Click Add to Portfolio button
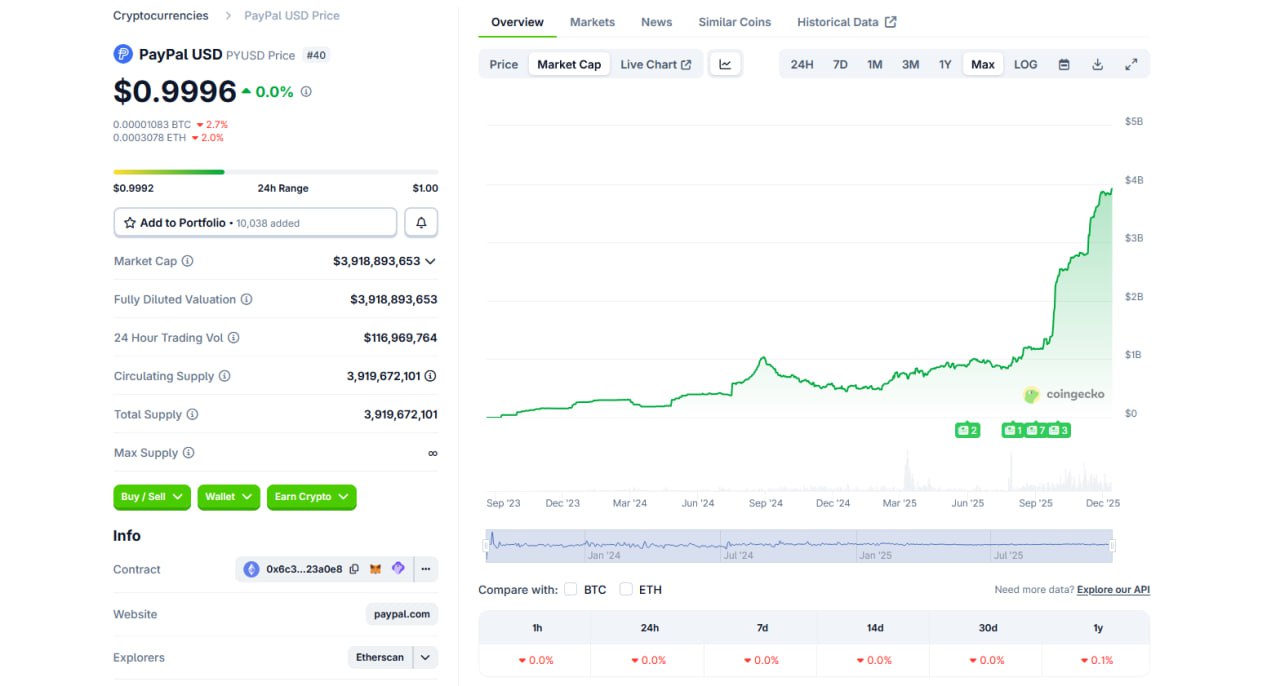1280x686 pixels. coord(255,223)
